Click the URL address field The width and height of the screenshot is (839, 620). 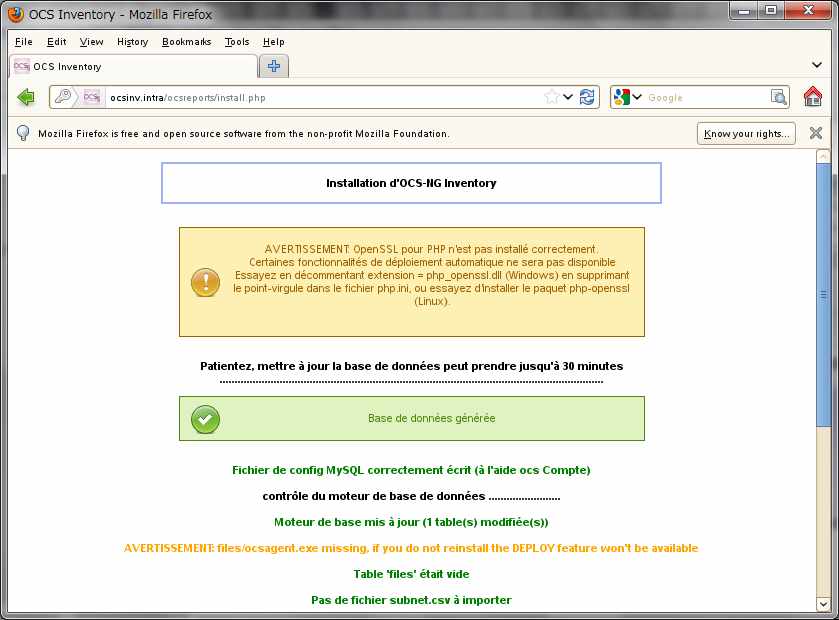(x=324, y=97)
